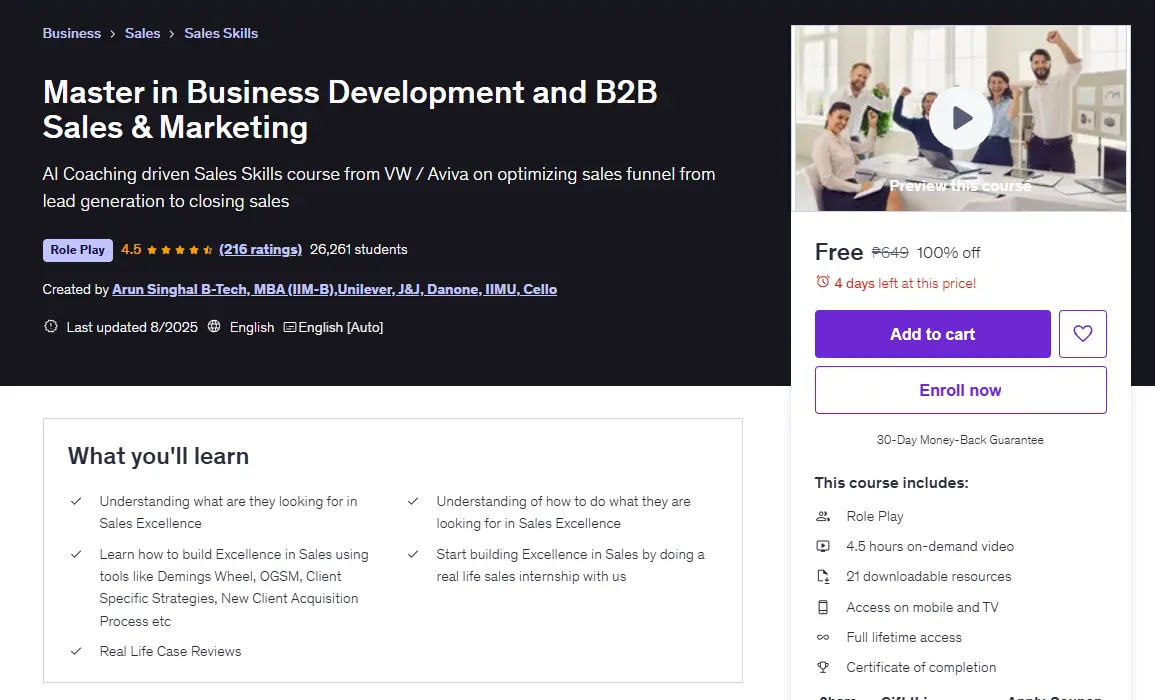
Task: Open the Sales Skills breadcrumb link
Action: point(221,33)
